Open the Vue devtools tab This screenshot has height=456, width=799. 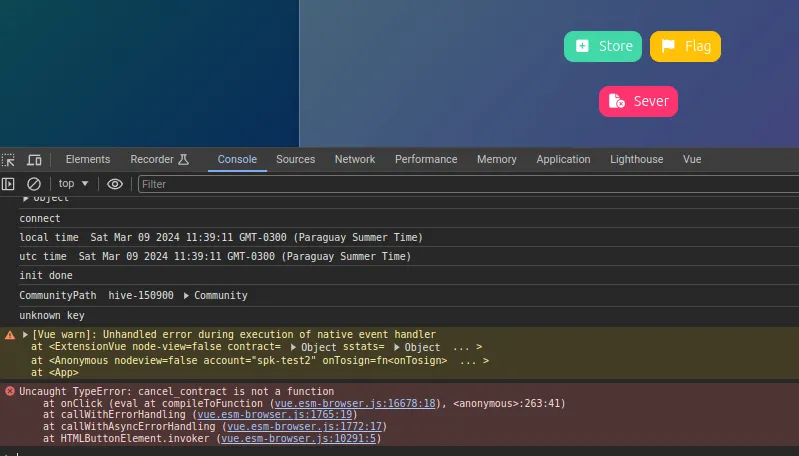[x=692, y=159]
